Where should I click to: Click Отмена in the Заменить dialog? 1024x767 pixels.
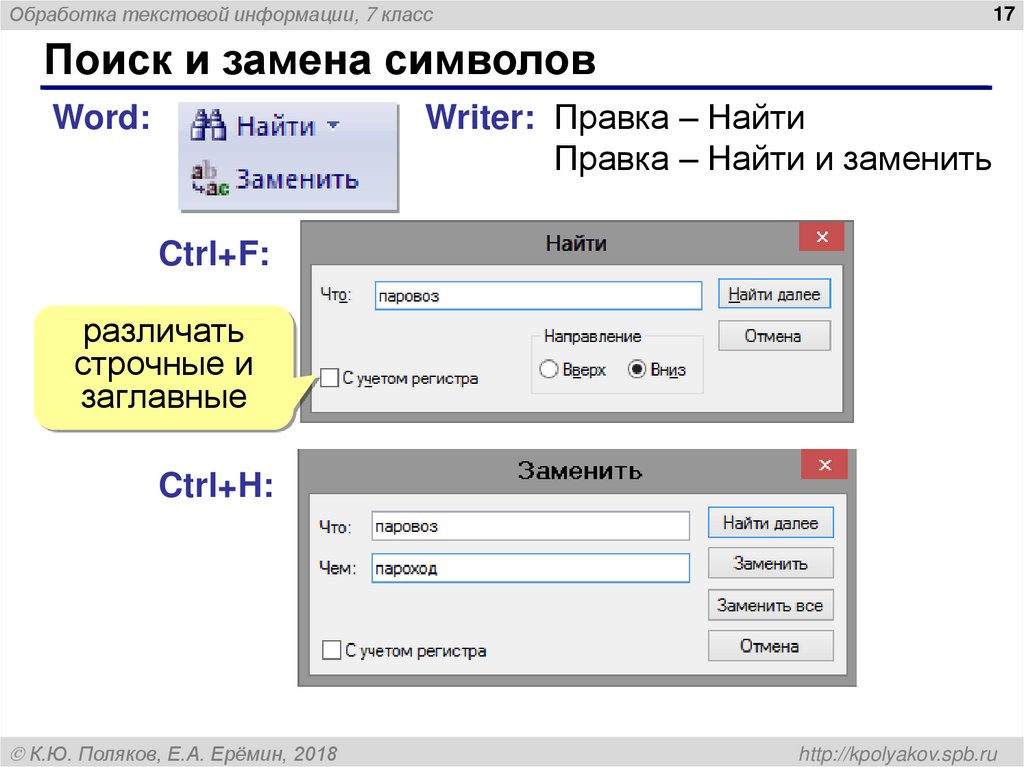coord(771,645)
